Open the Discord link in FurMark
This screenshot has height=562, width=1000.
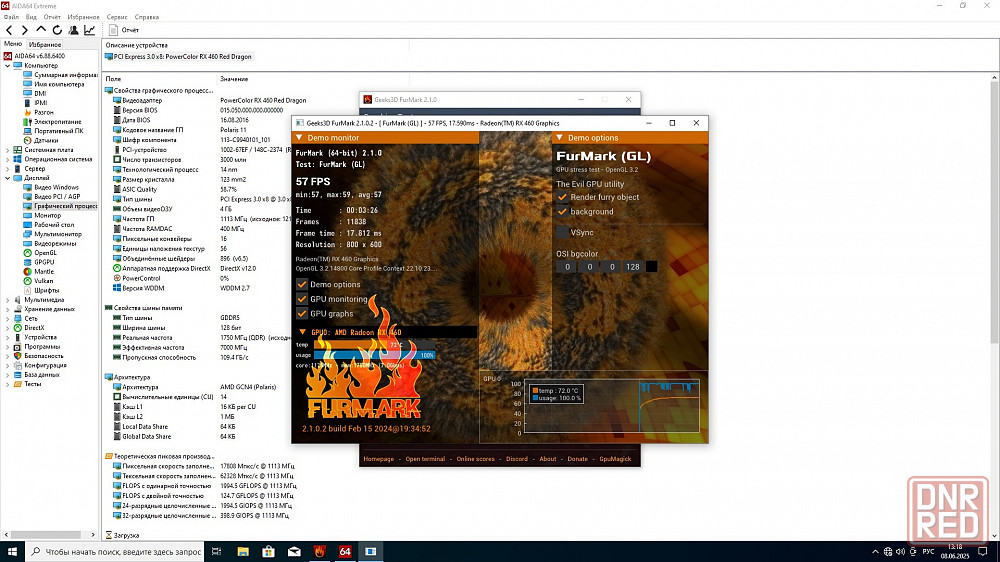517,459
